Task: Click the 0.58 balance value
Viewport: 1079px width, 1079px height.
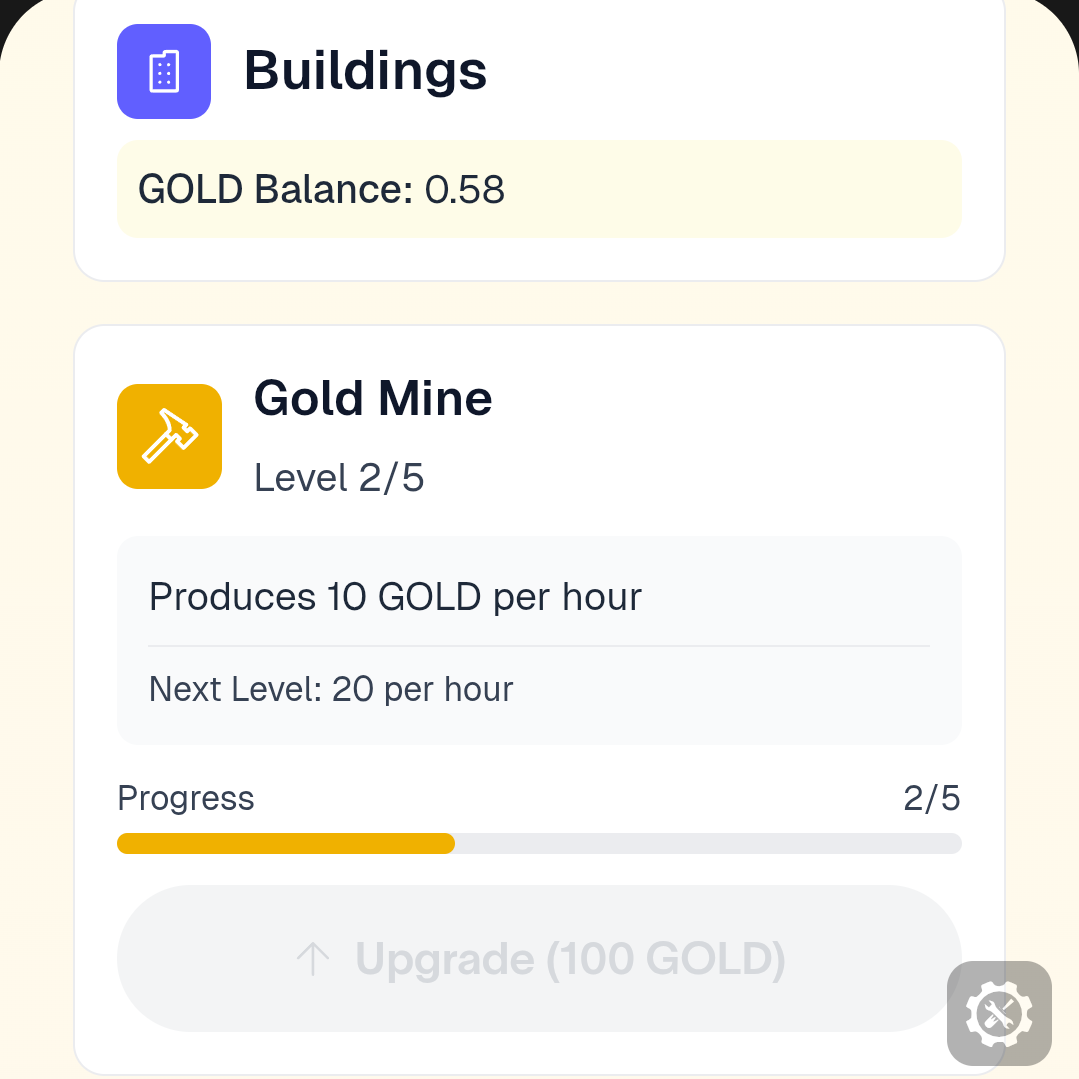Action: pyautogui.click(x=465, y=189)
